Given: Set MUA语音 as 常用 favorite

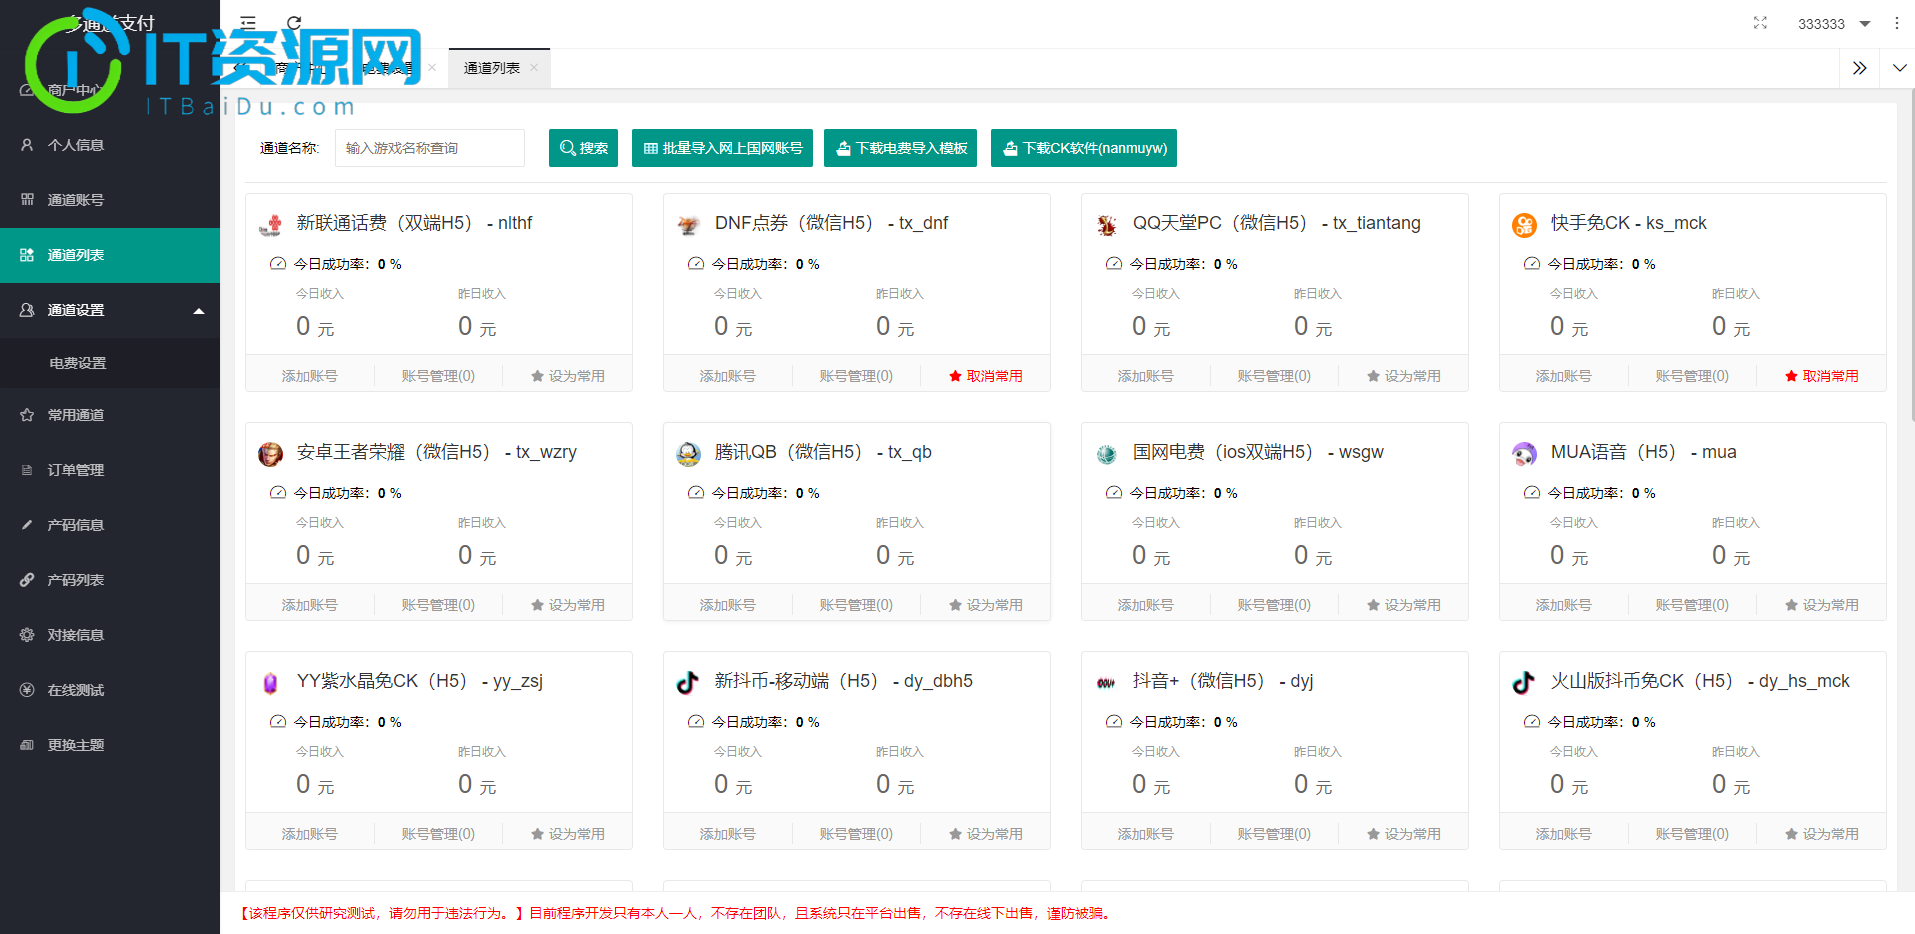Looking at the screenshot, I should point(1821,605).
